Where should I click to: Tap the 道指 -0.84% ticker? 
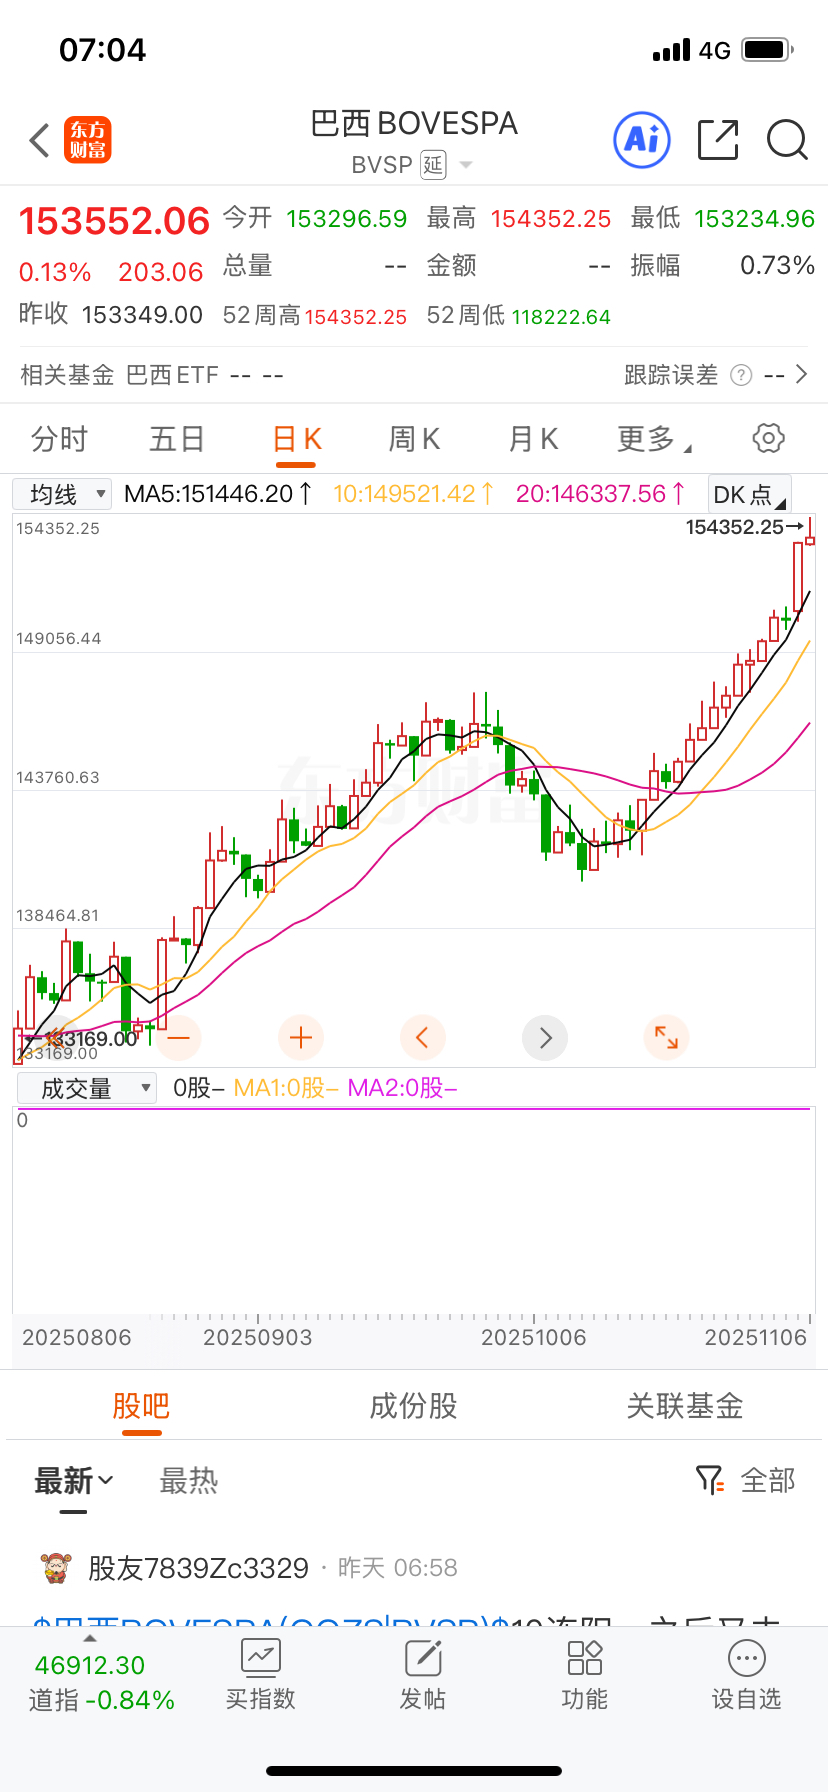(x=101, y=1700)
